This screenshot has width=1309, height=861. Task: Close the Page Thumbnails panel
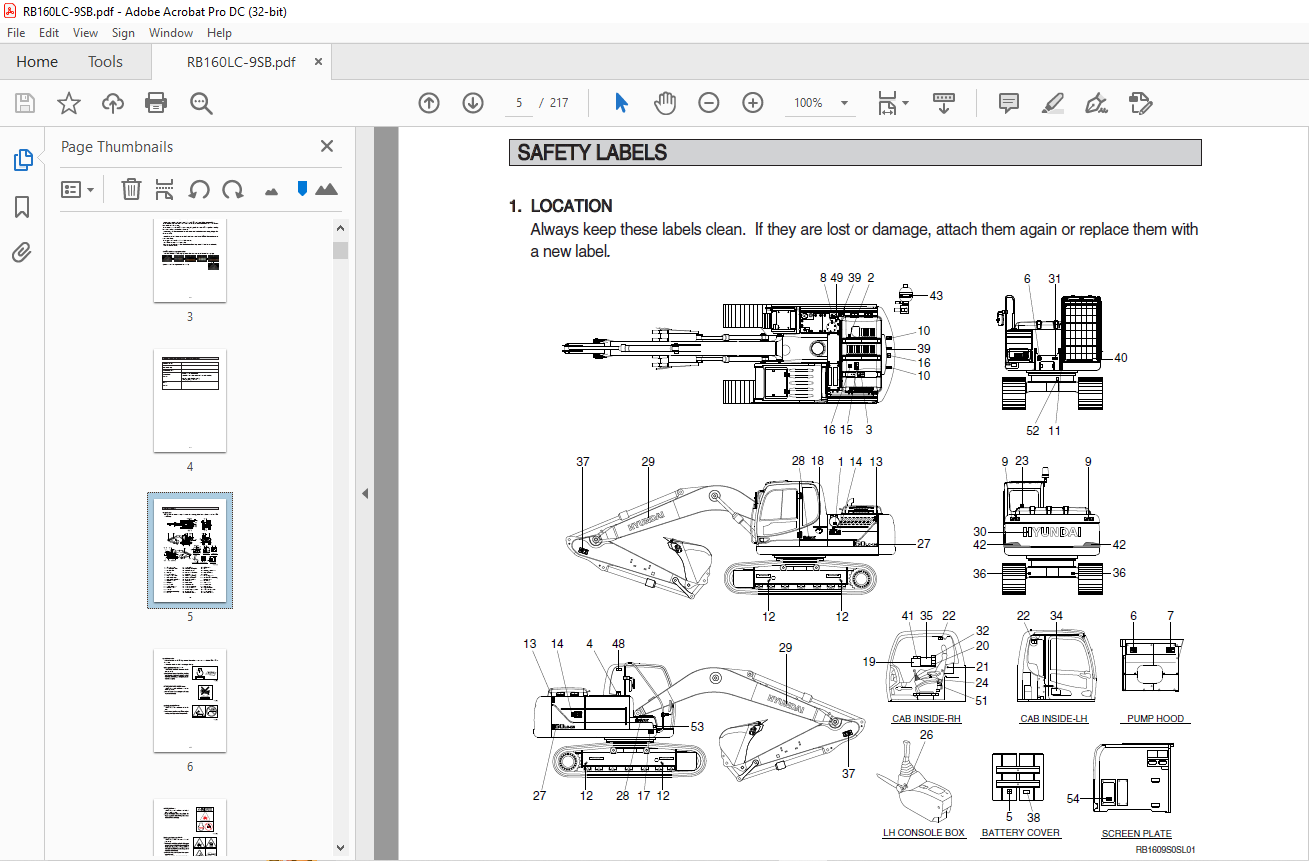[x=327, y=146]
